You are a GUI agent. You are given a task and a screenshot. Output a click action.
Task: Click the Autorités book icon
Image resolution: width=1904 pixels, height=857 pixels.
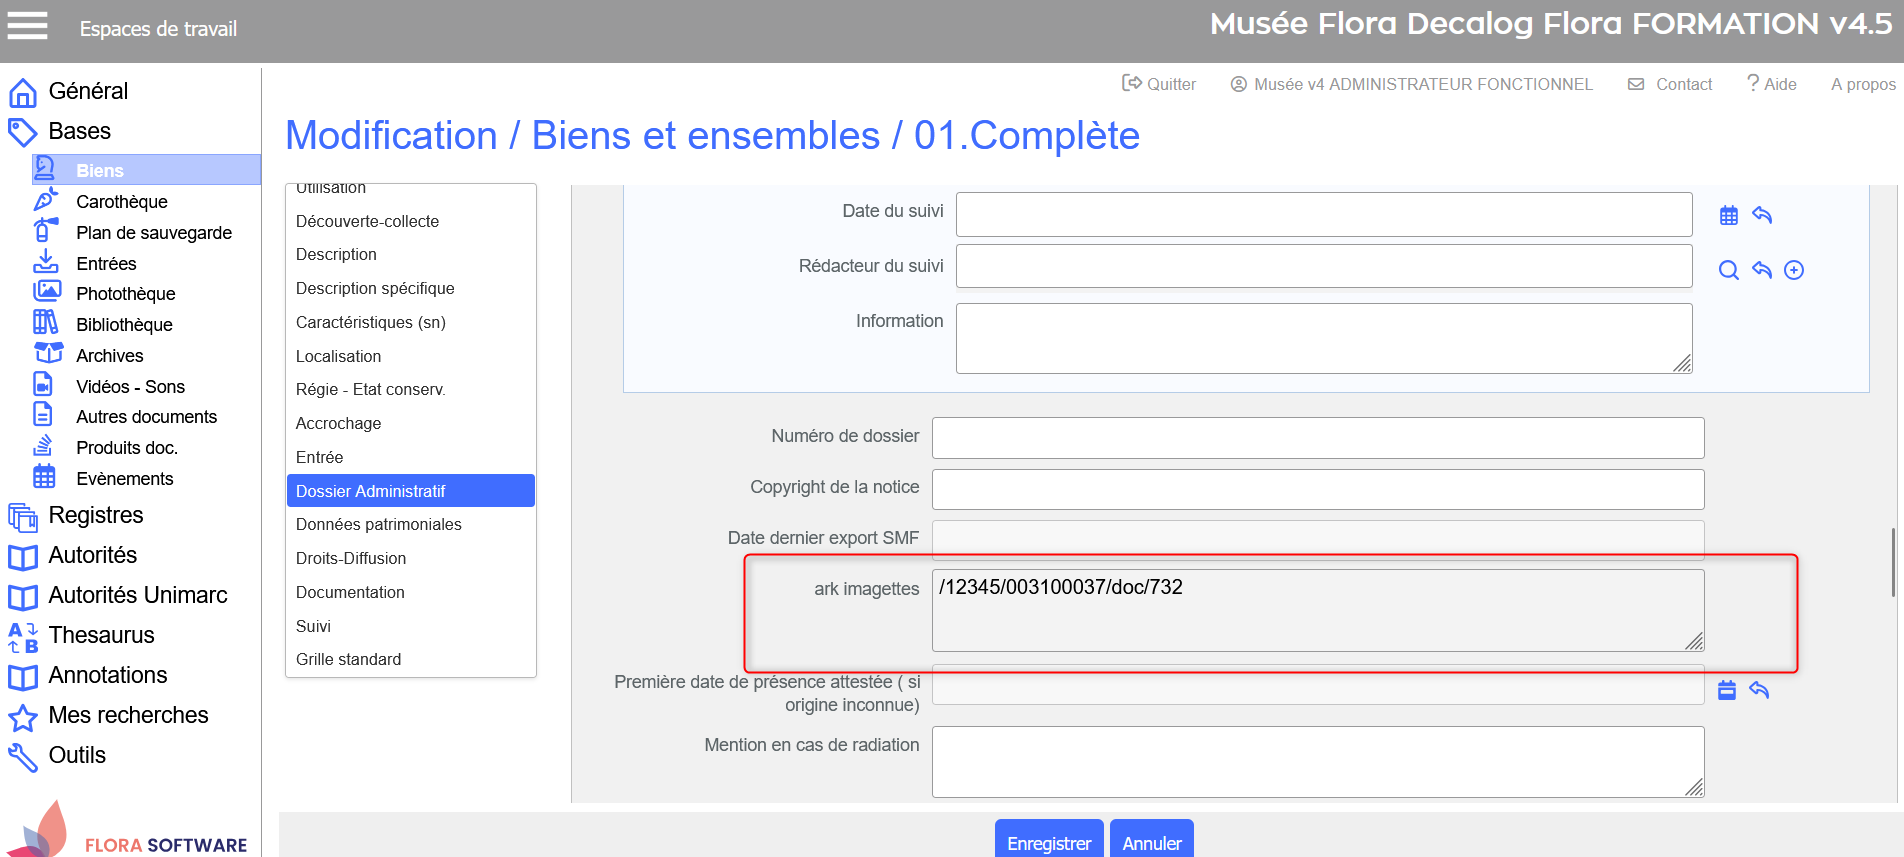click(23, 557)
